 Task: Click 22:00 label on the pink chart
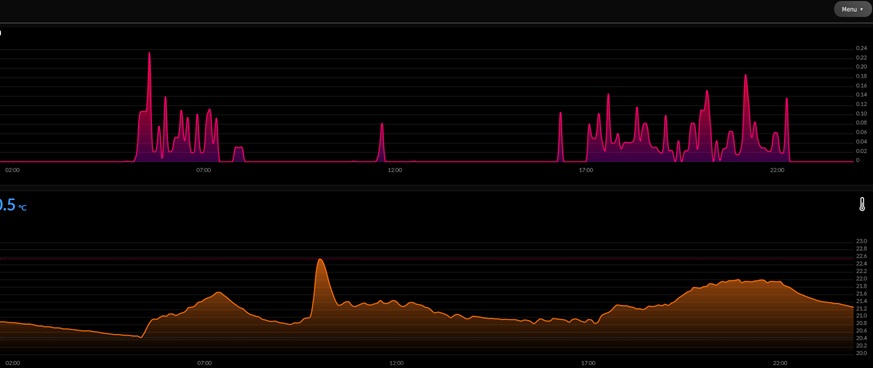pyautogui.click(x=777, y=170)
